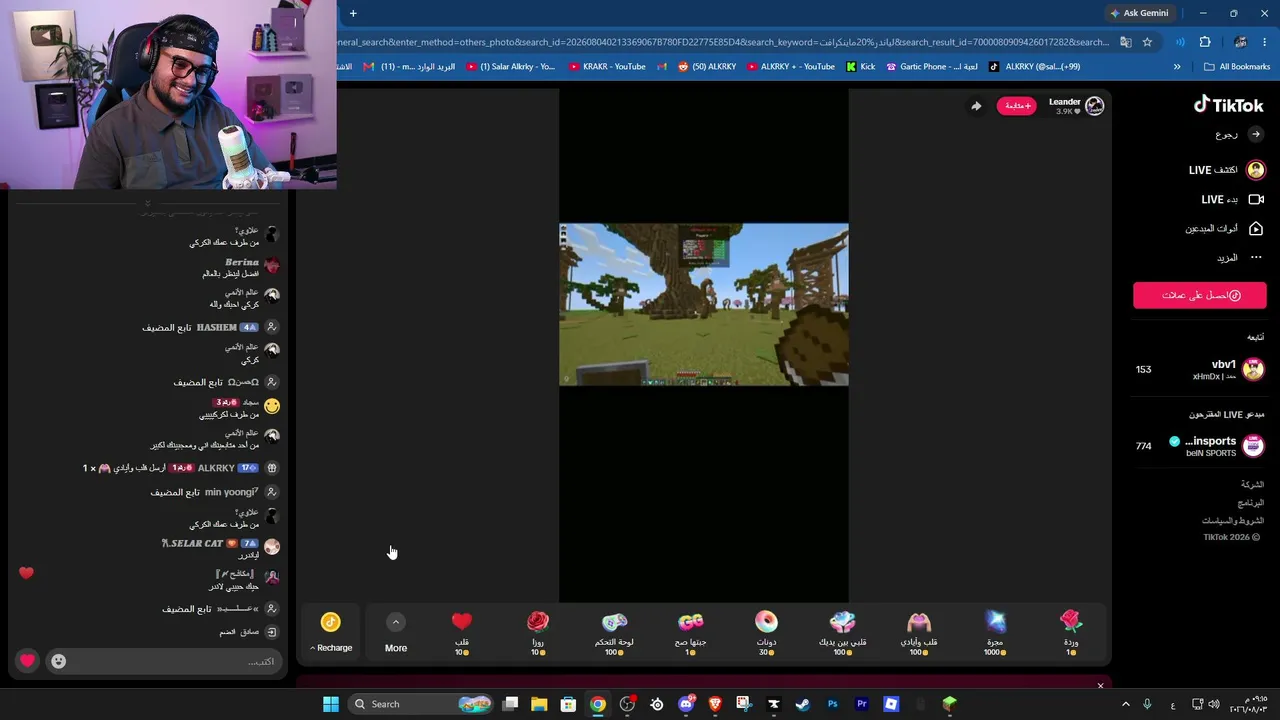Send the قلب heart gift
Image resolution: width=1280 pixels, height=720 pixels.
click(x=461, y=633)
